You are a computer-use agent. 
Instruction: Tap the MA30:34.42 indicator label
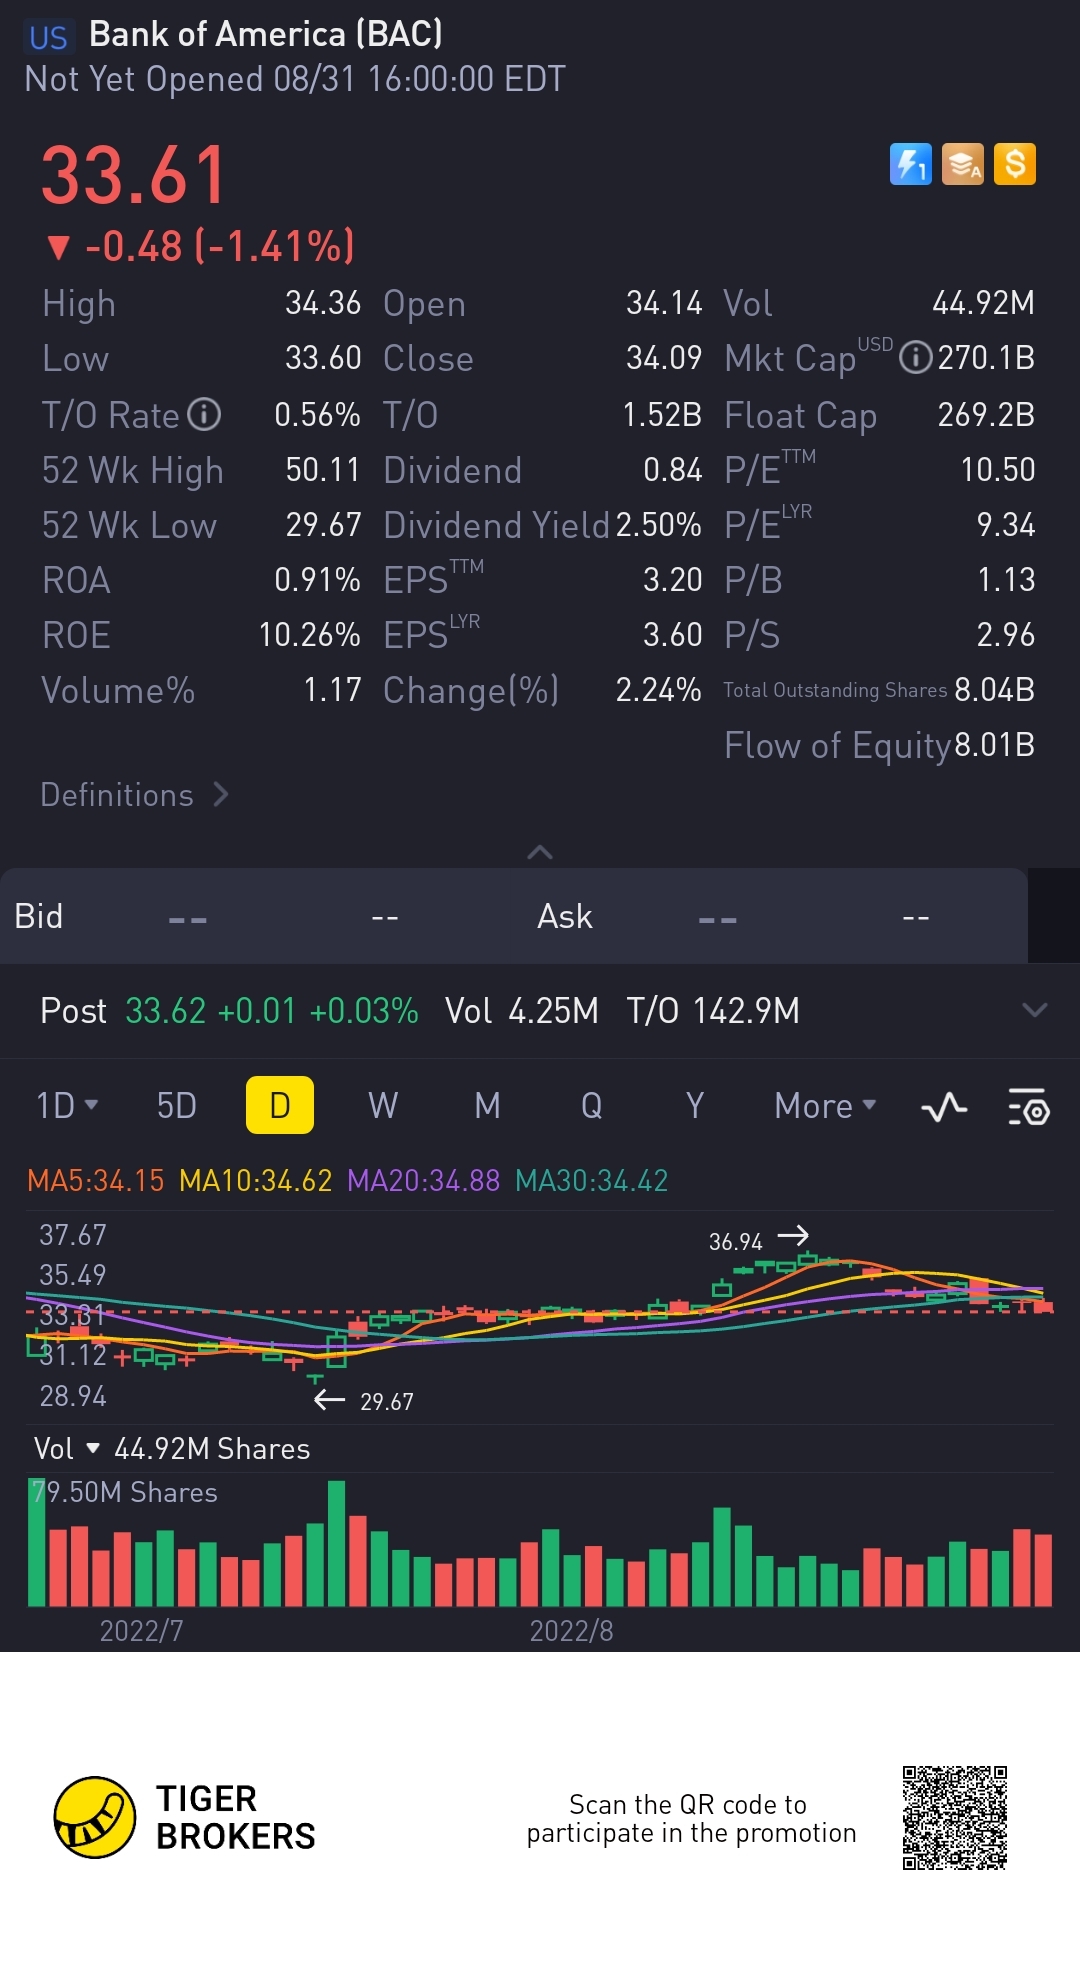click(x=592, y=1181)
